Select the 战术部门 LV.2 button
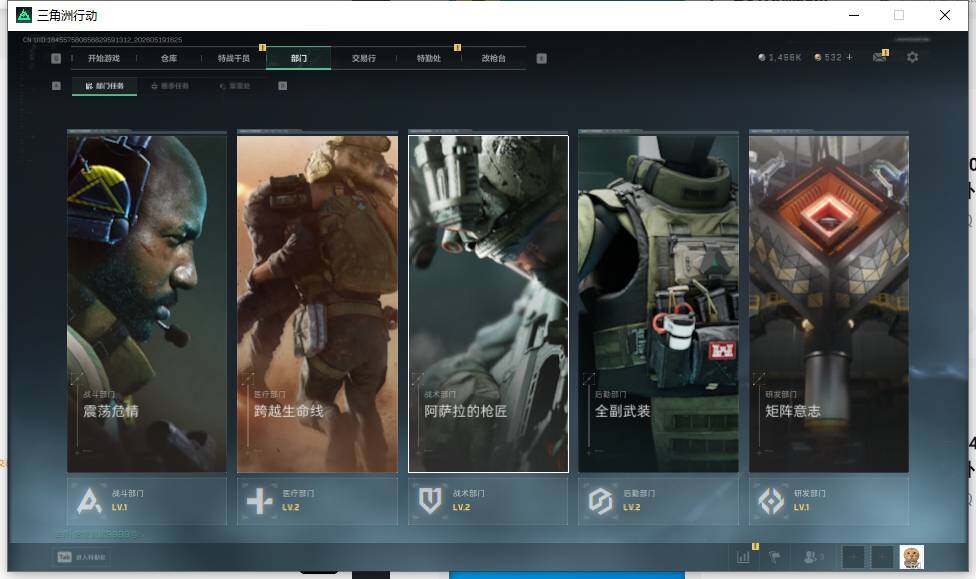Viewport: 976px width, 579px height. [x=488, y=501]
